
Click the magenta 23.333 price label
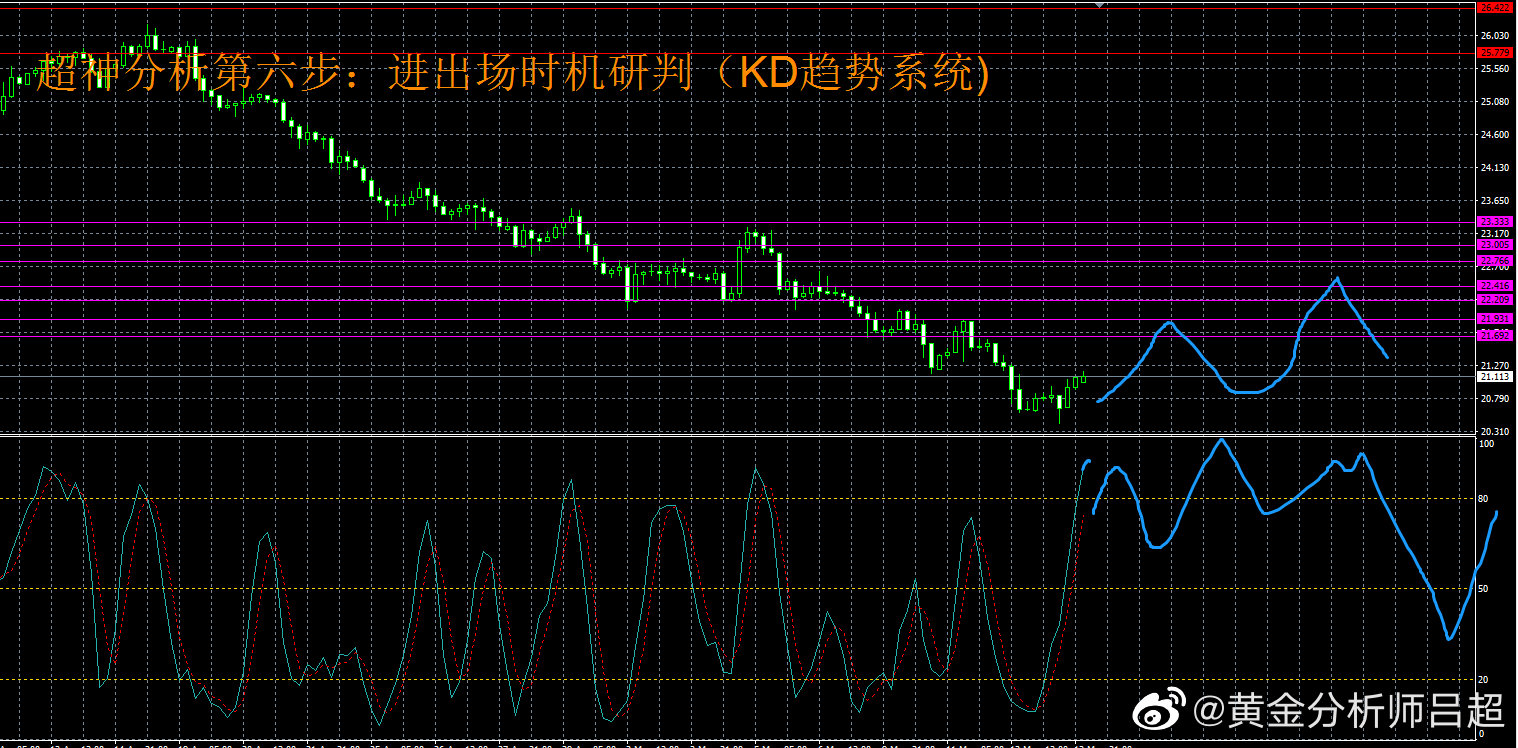tap(1495, 222)
